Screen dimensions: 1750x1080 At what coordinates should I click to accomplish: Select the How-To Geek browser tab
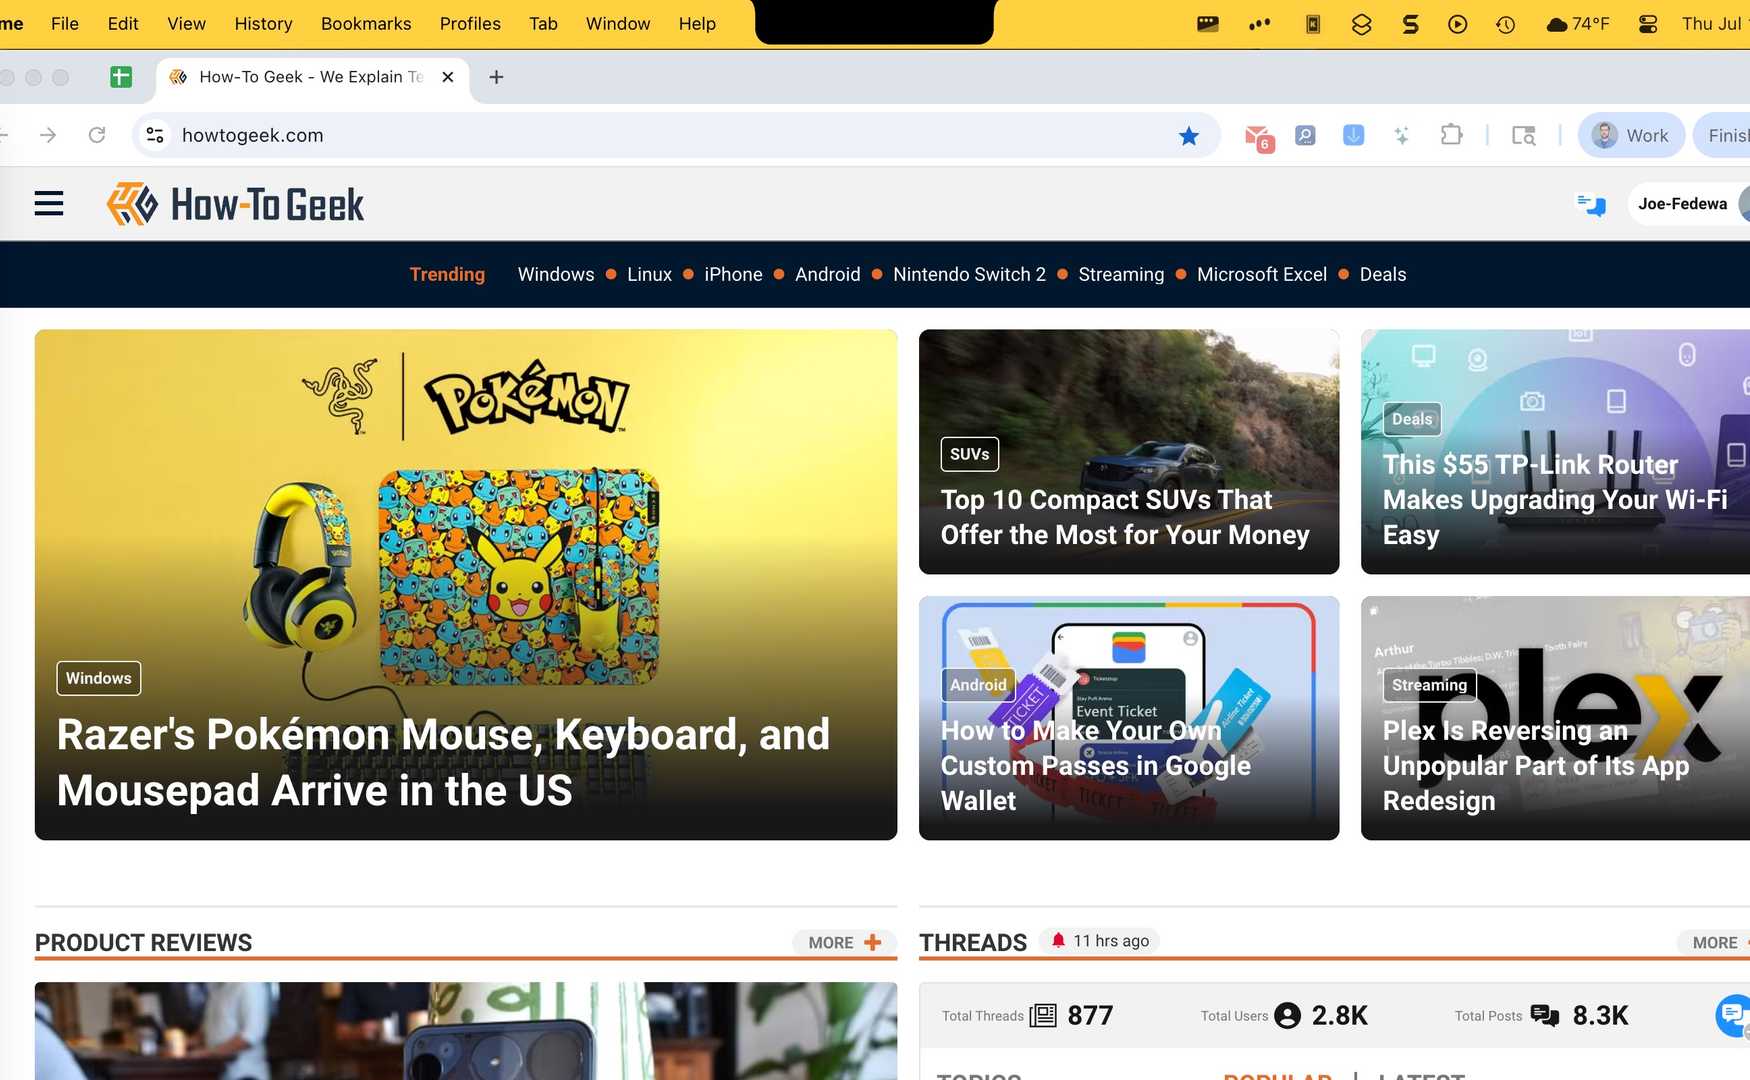coord(314,77)
